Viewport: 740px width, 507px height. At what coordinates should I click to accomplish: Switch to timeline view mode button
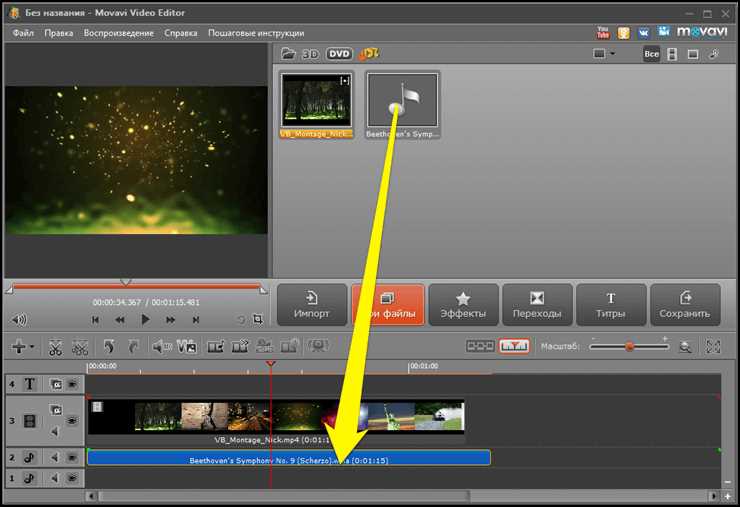coord(514,346)
